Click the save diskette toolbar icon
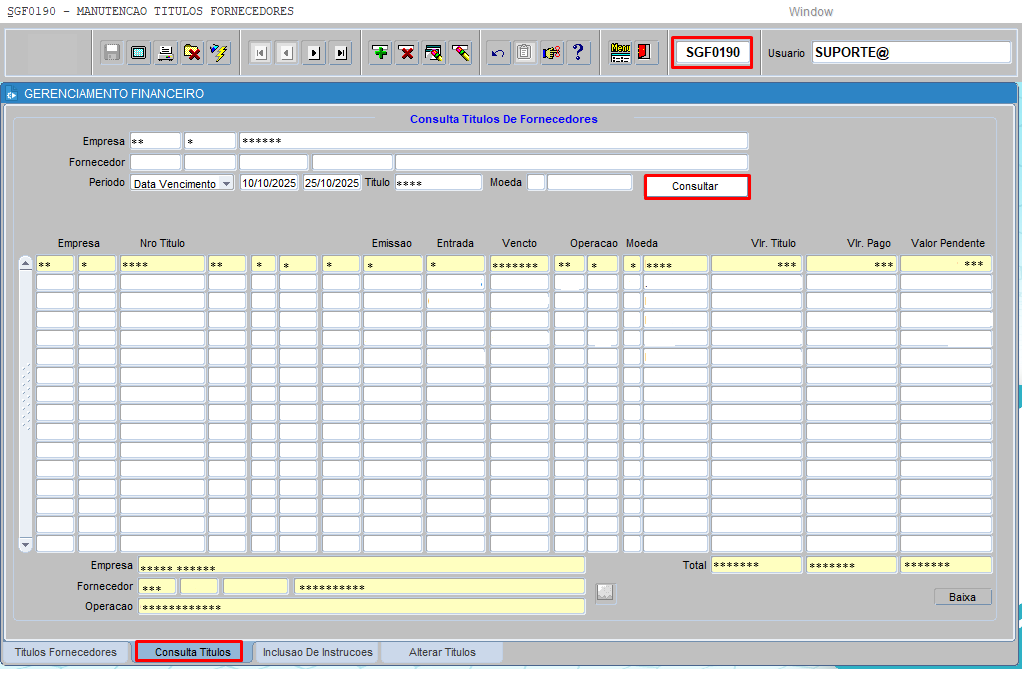This screenshot has width=1023, height=674. coord(112,53)
